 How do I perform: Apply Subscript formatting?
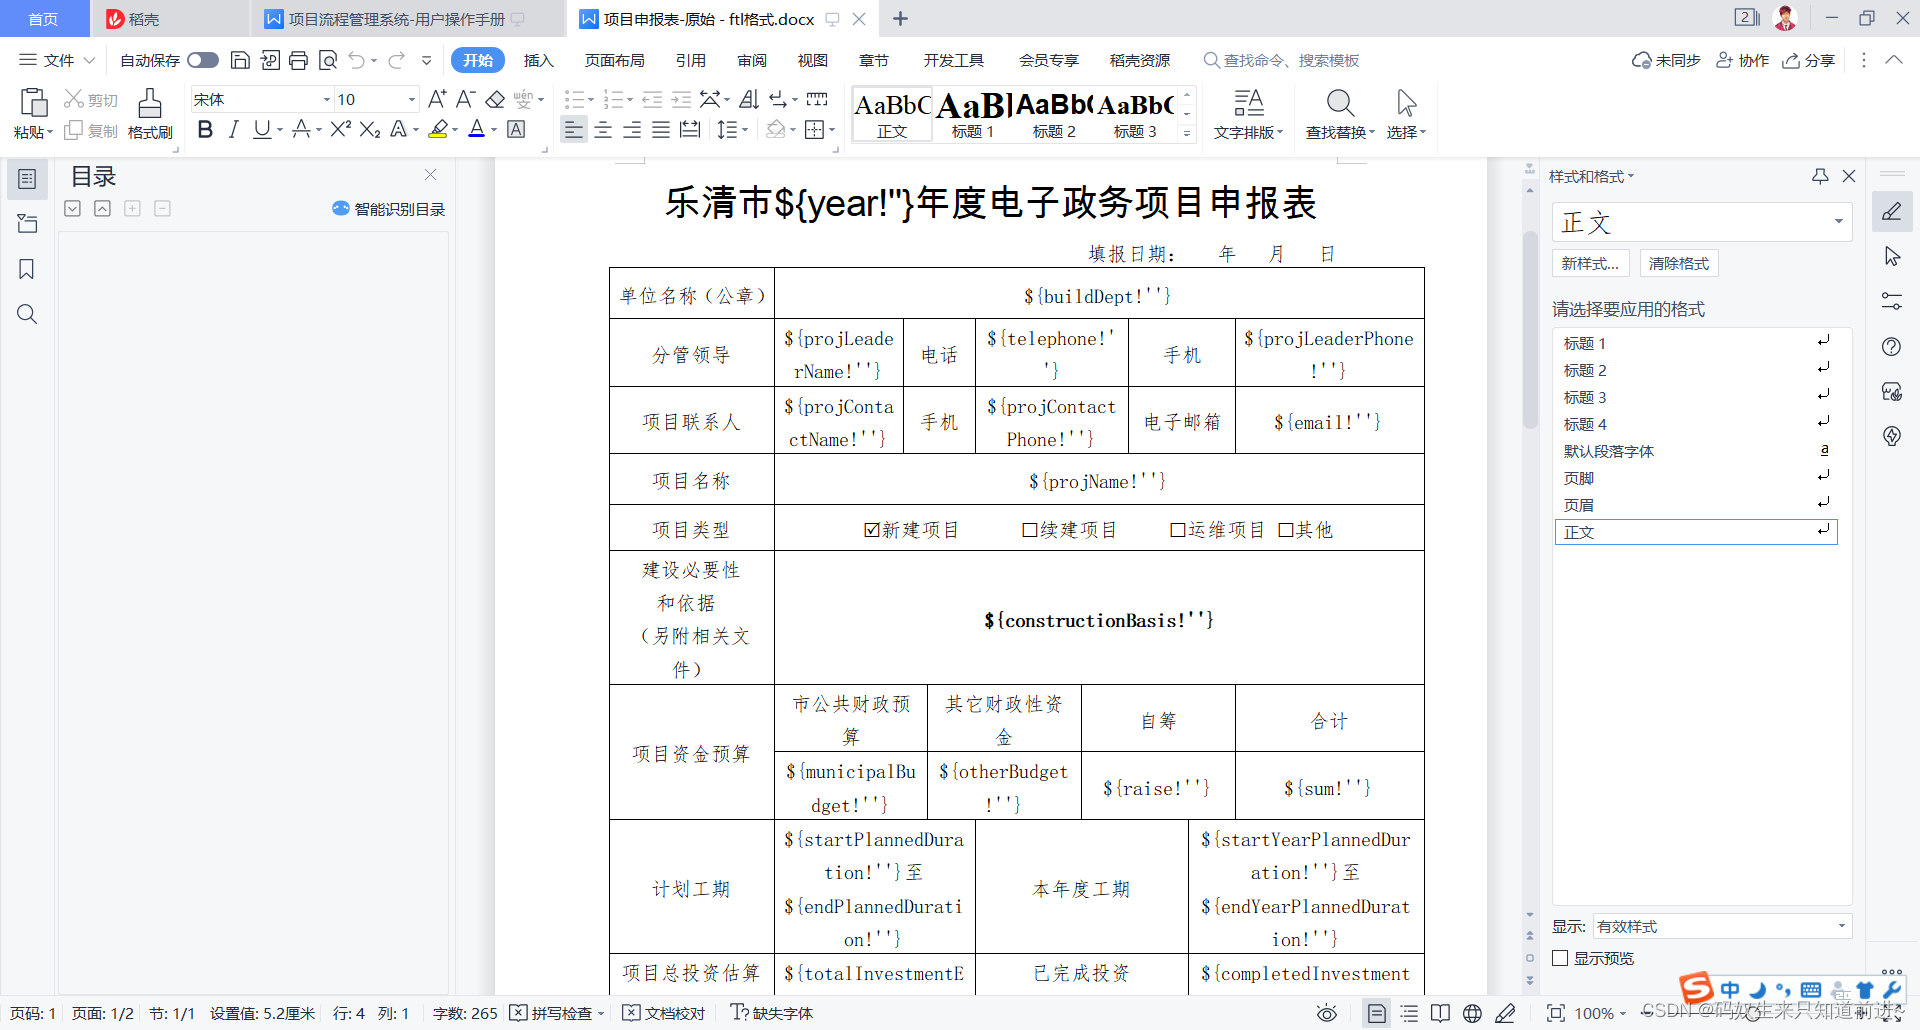[x=370, y=129]
